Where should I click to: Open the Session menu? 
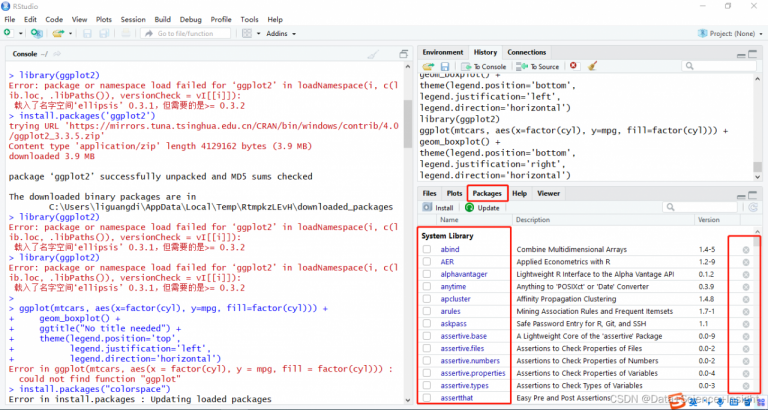(132, 19)
